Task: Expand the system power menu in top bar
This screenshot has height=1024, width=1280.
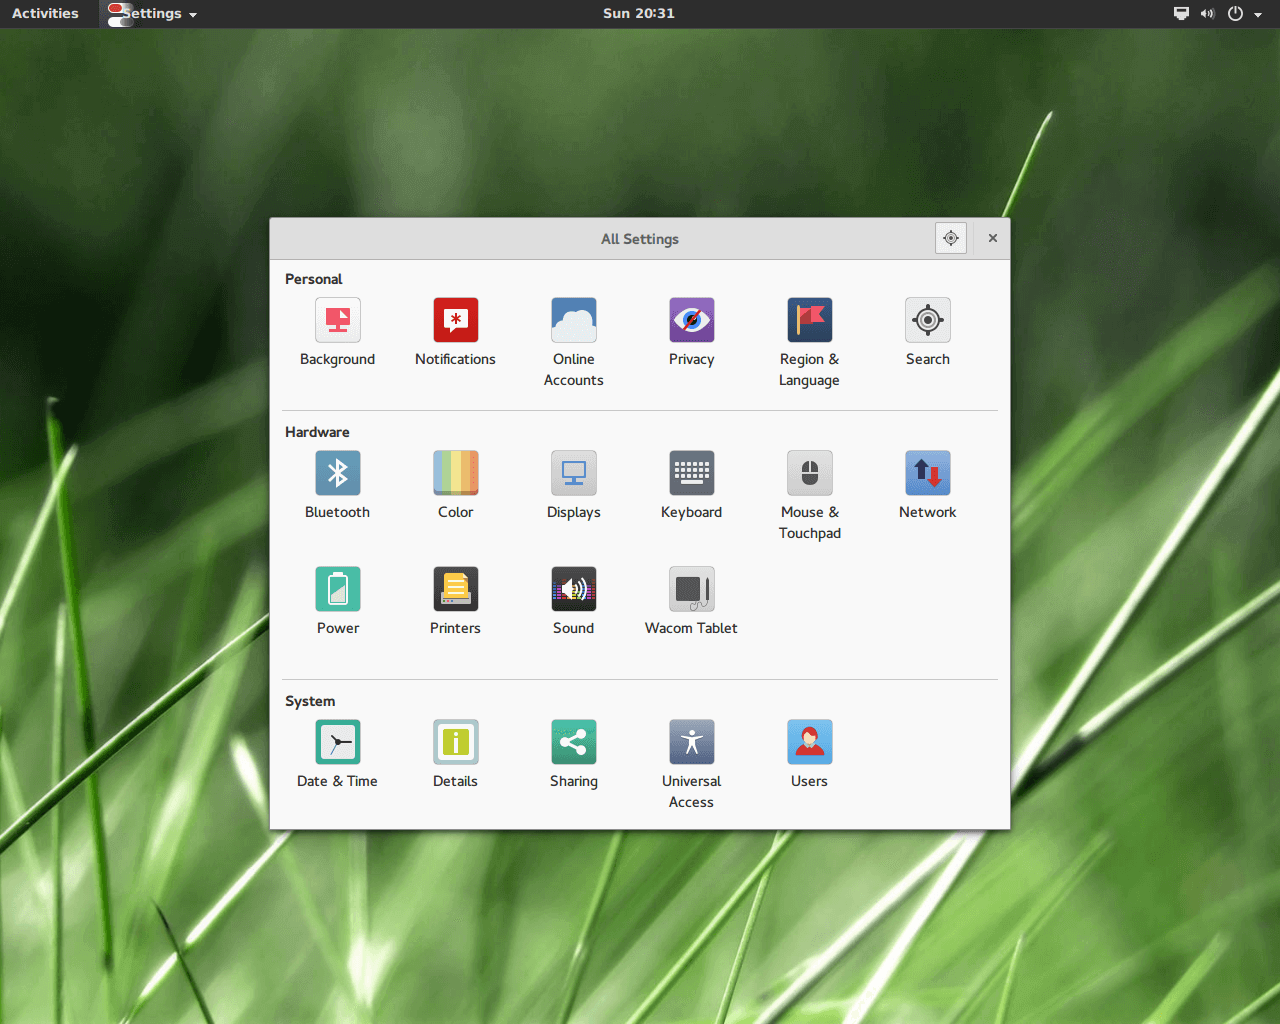Action: (x=1244, y=13)
